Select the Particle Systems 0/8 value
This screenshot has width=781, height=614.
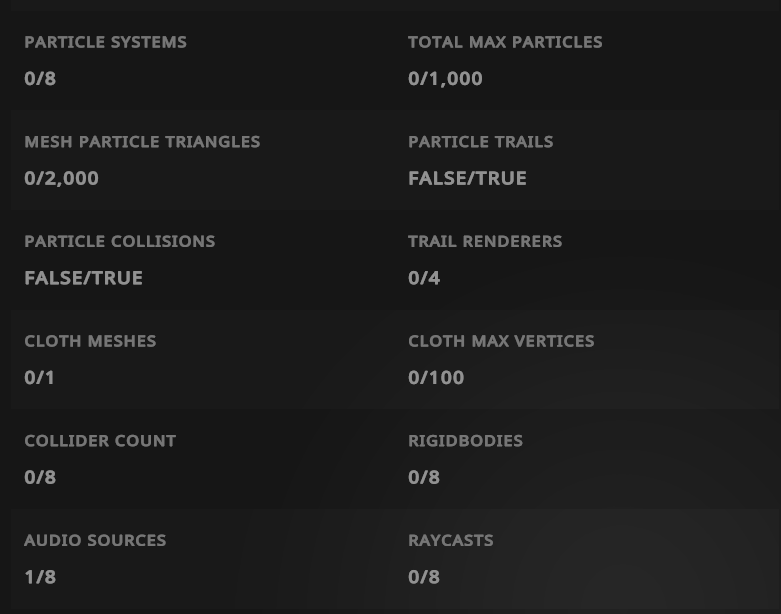[x=40, y=78]
